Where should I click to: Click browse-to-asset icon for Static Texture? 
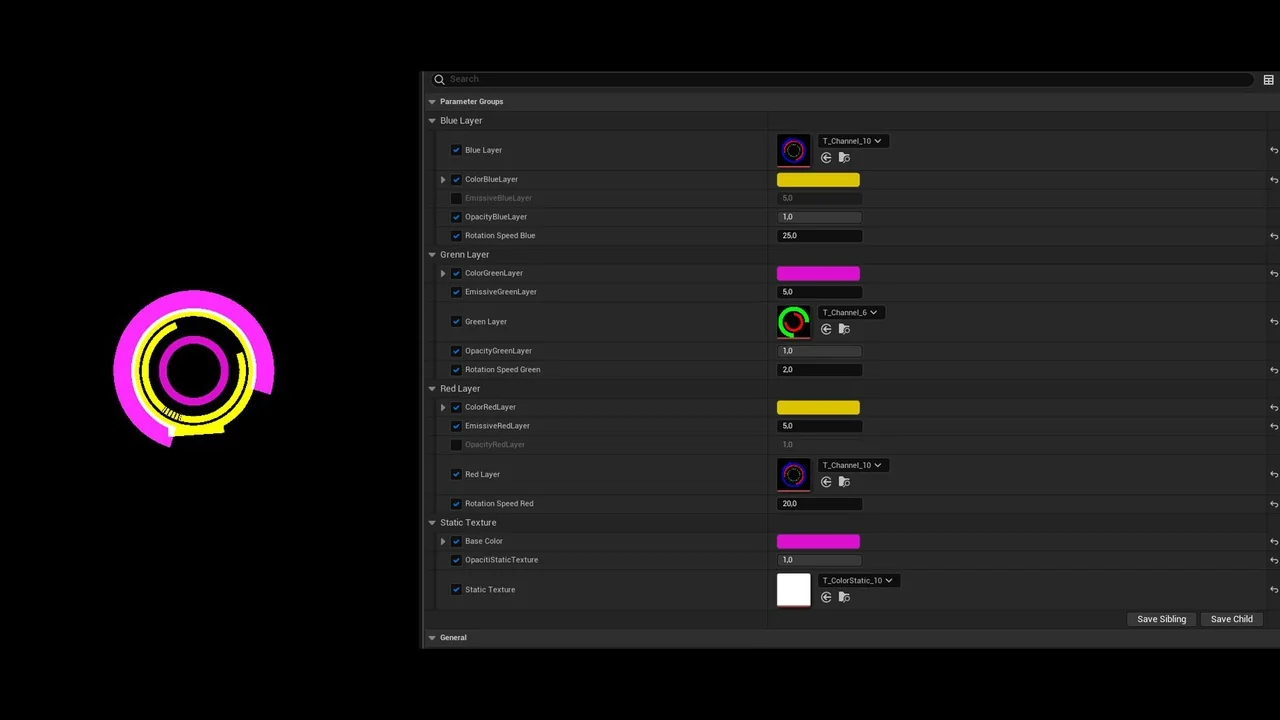[x=844, y=597]
